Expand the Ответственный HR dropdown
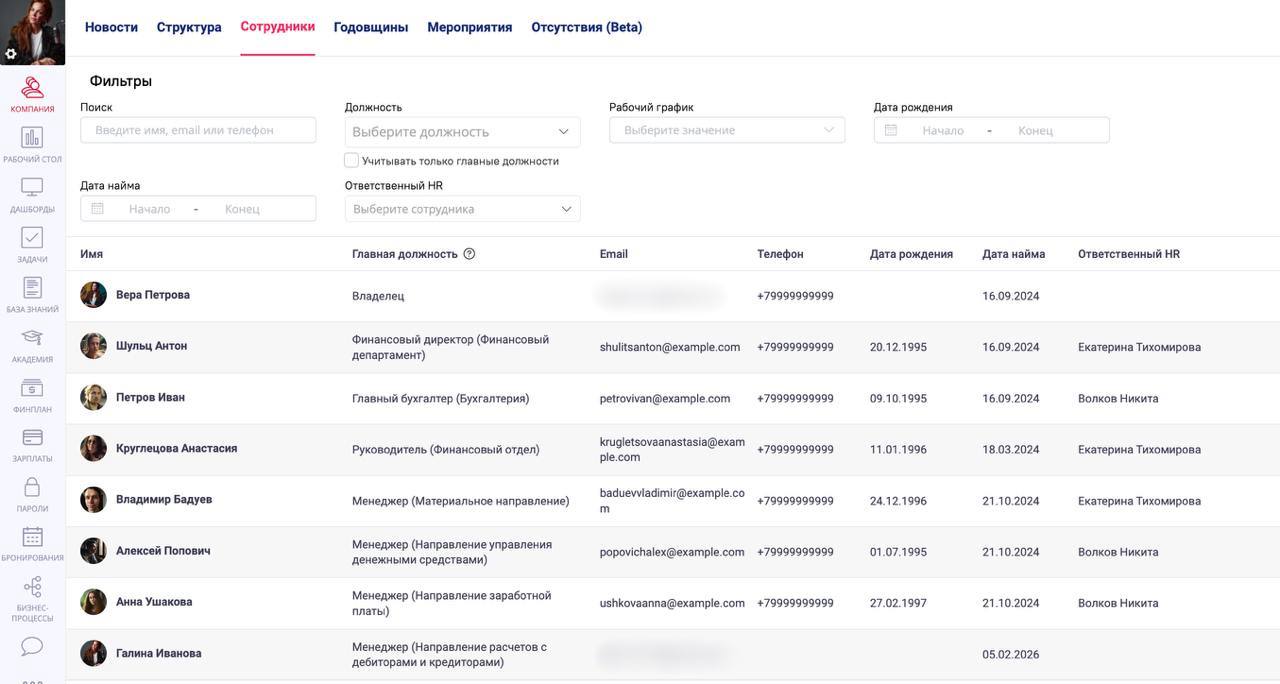 (462, 209)
